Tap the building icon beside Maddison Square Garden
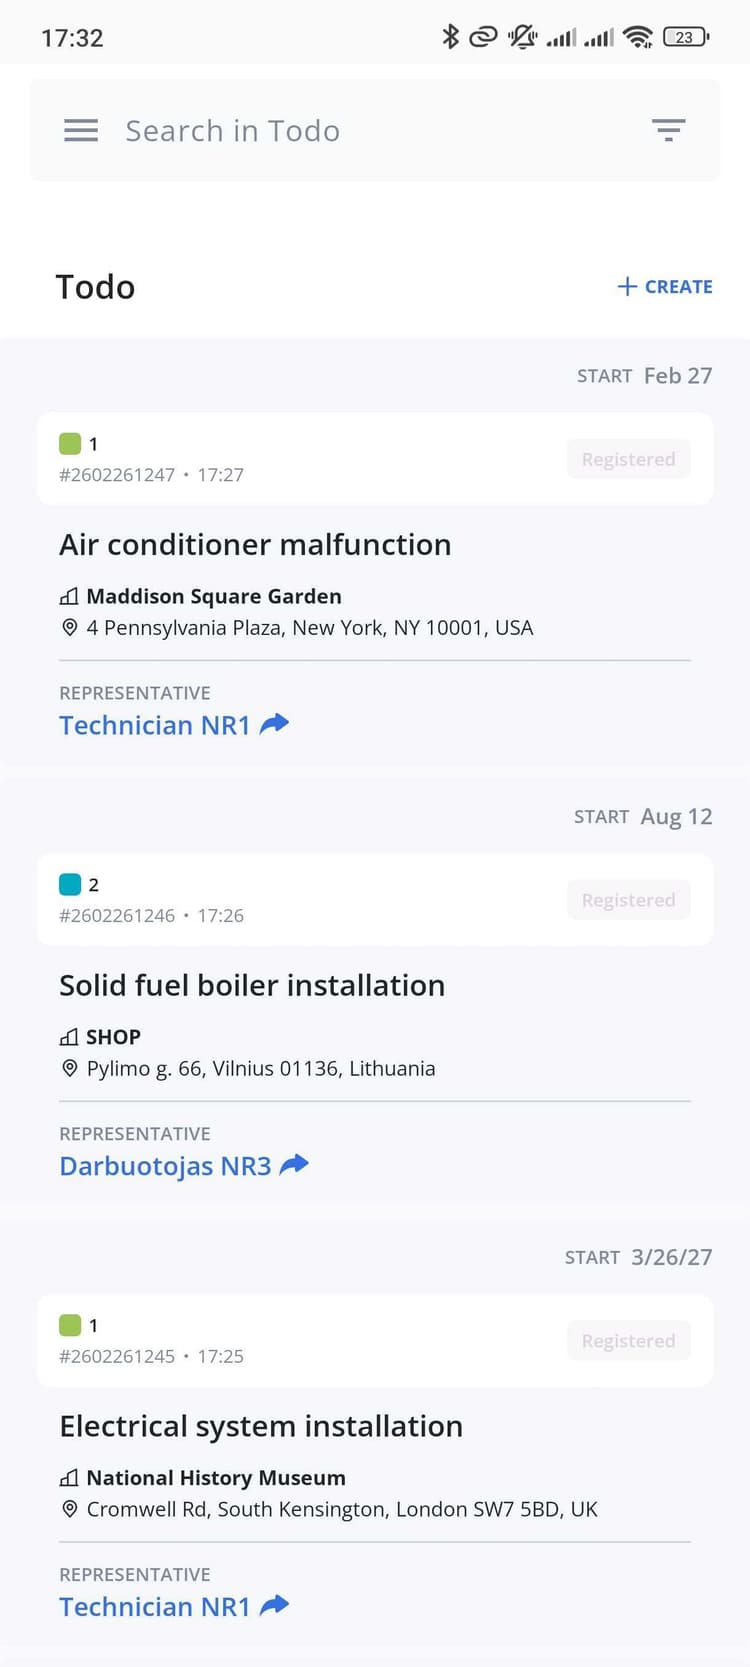This screenshot has height=1667, width=750. 69,597
